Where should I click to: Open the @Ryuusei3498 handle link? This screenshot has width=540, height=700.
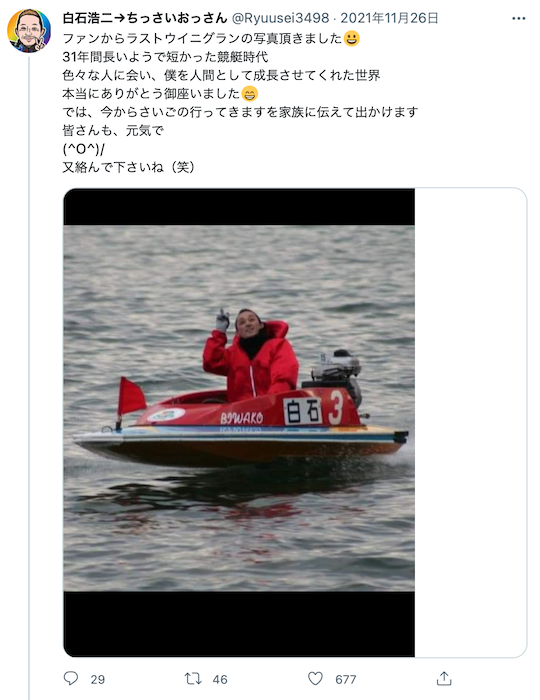tap(280, 18)
